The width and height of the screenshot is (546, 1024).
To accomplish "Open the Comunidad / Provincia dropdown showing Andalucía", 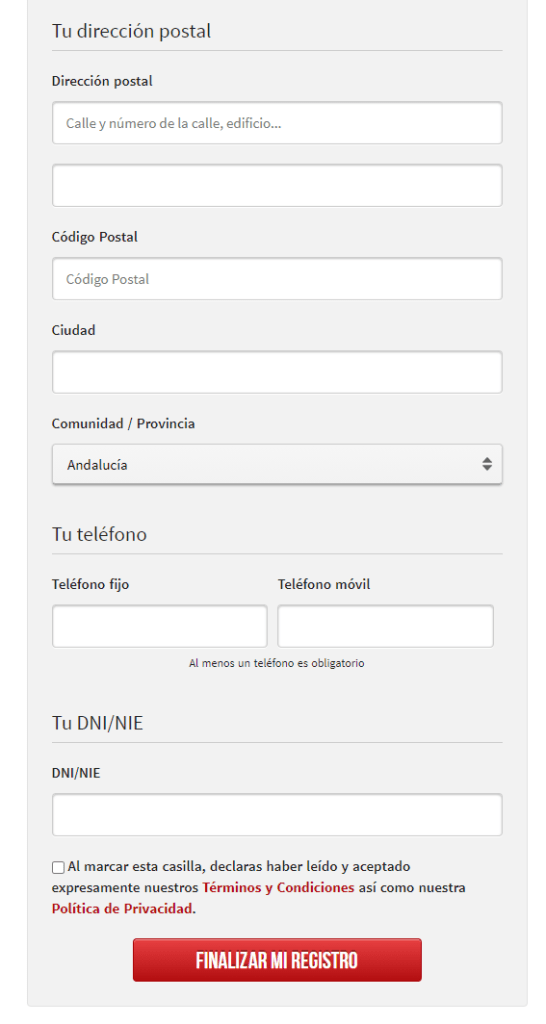I will [277, 464].
